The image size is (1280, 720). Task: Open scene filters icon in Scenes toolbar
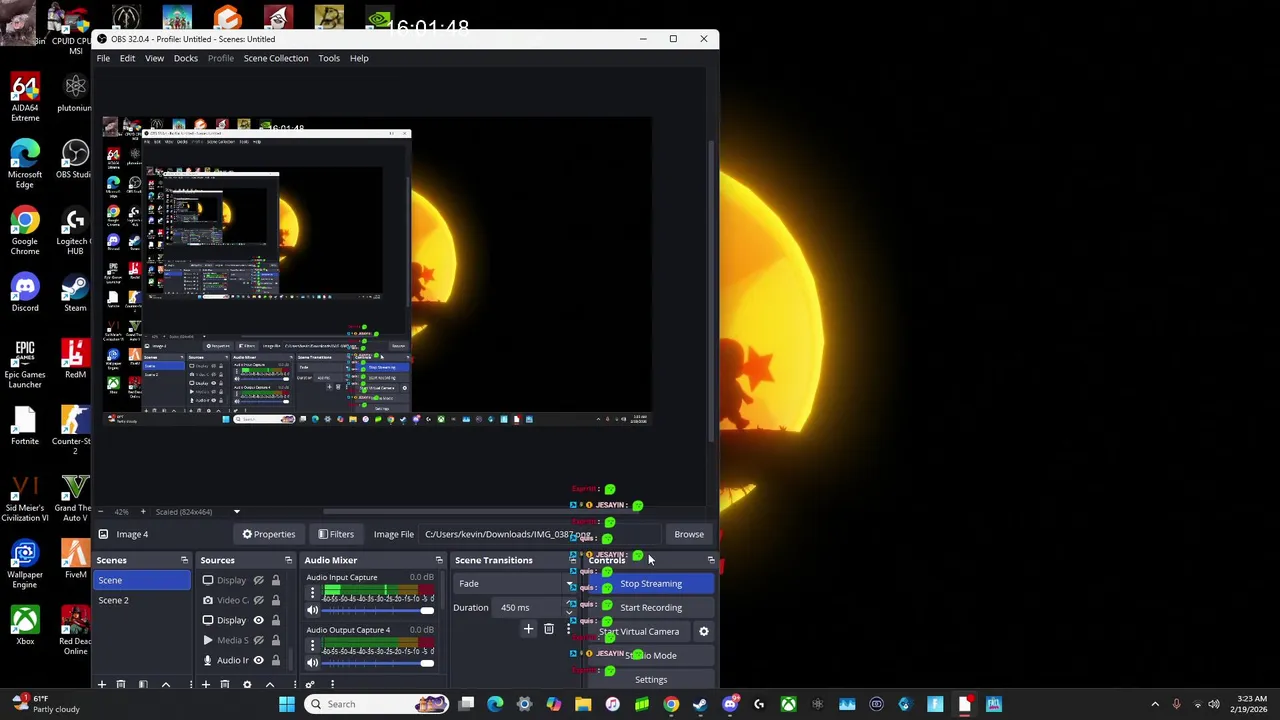143,685
